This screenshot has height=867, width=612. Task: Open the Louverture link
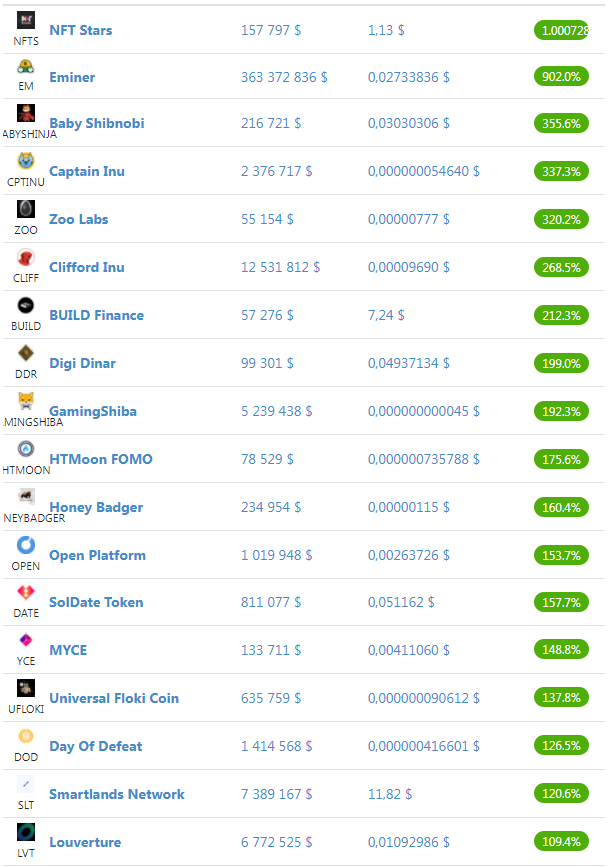(85, 843)
